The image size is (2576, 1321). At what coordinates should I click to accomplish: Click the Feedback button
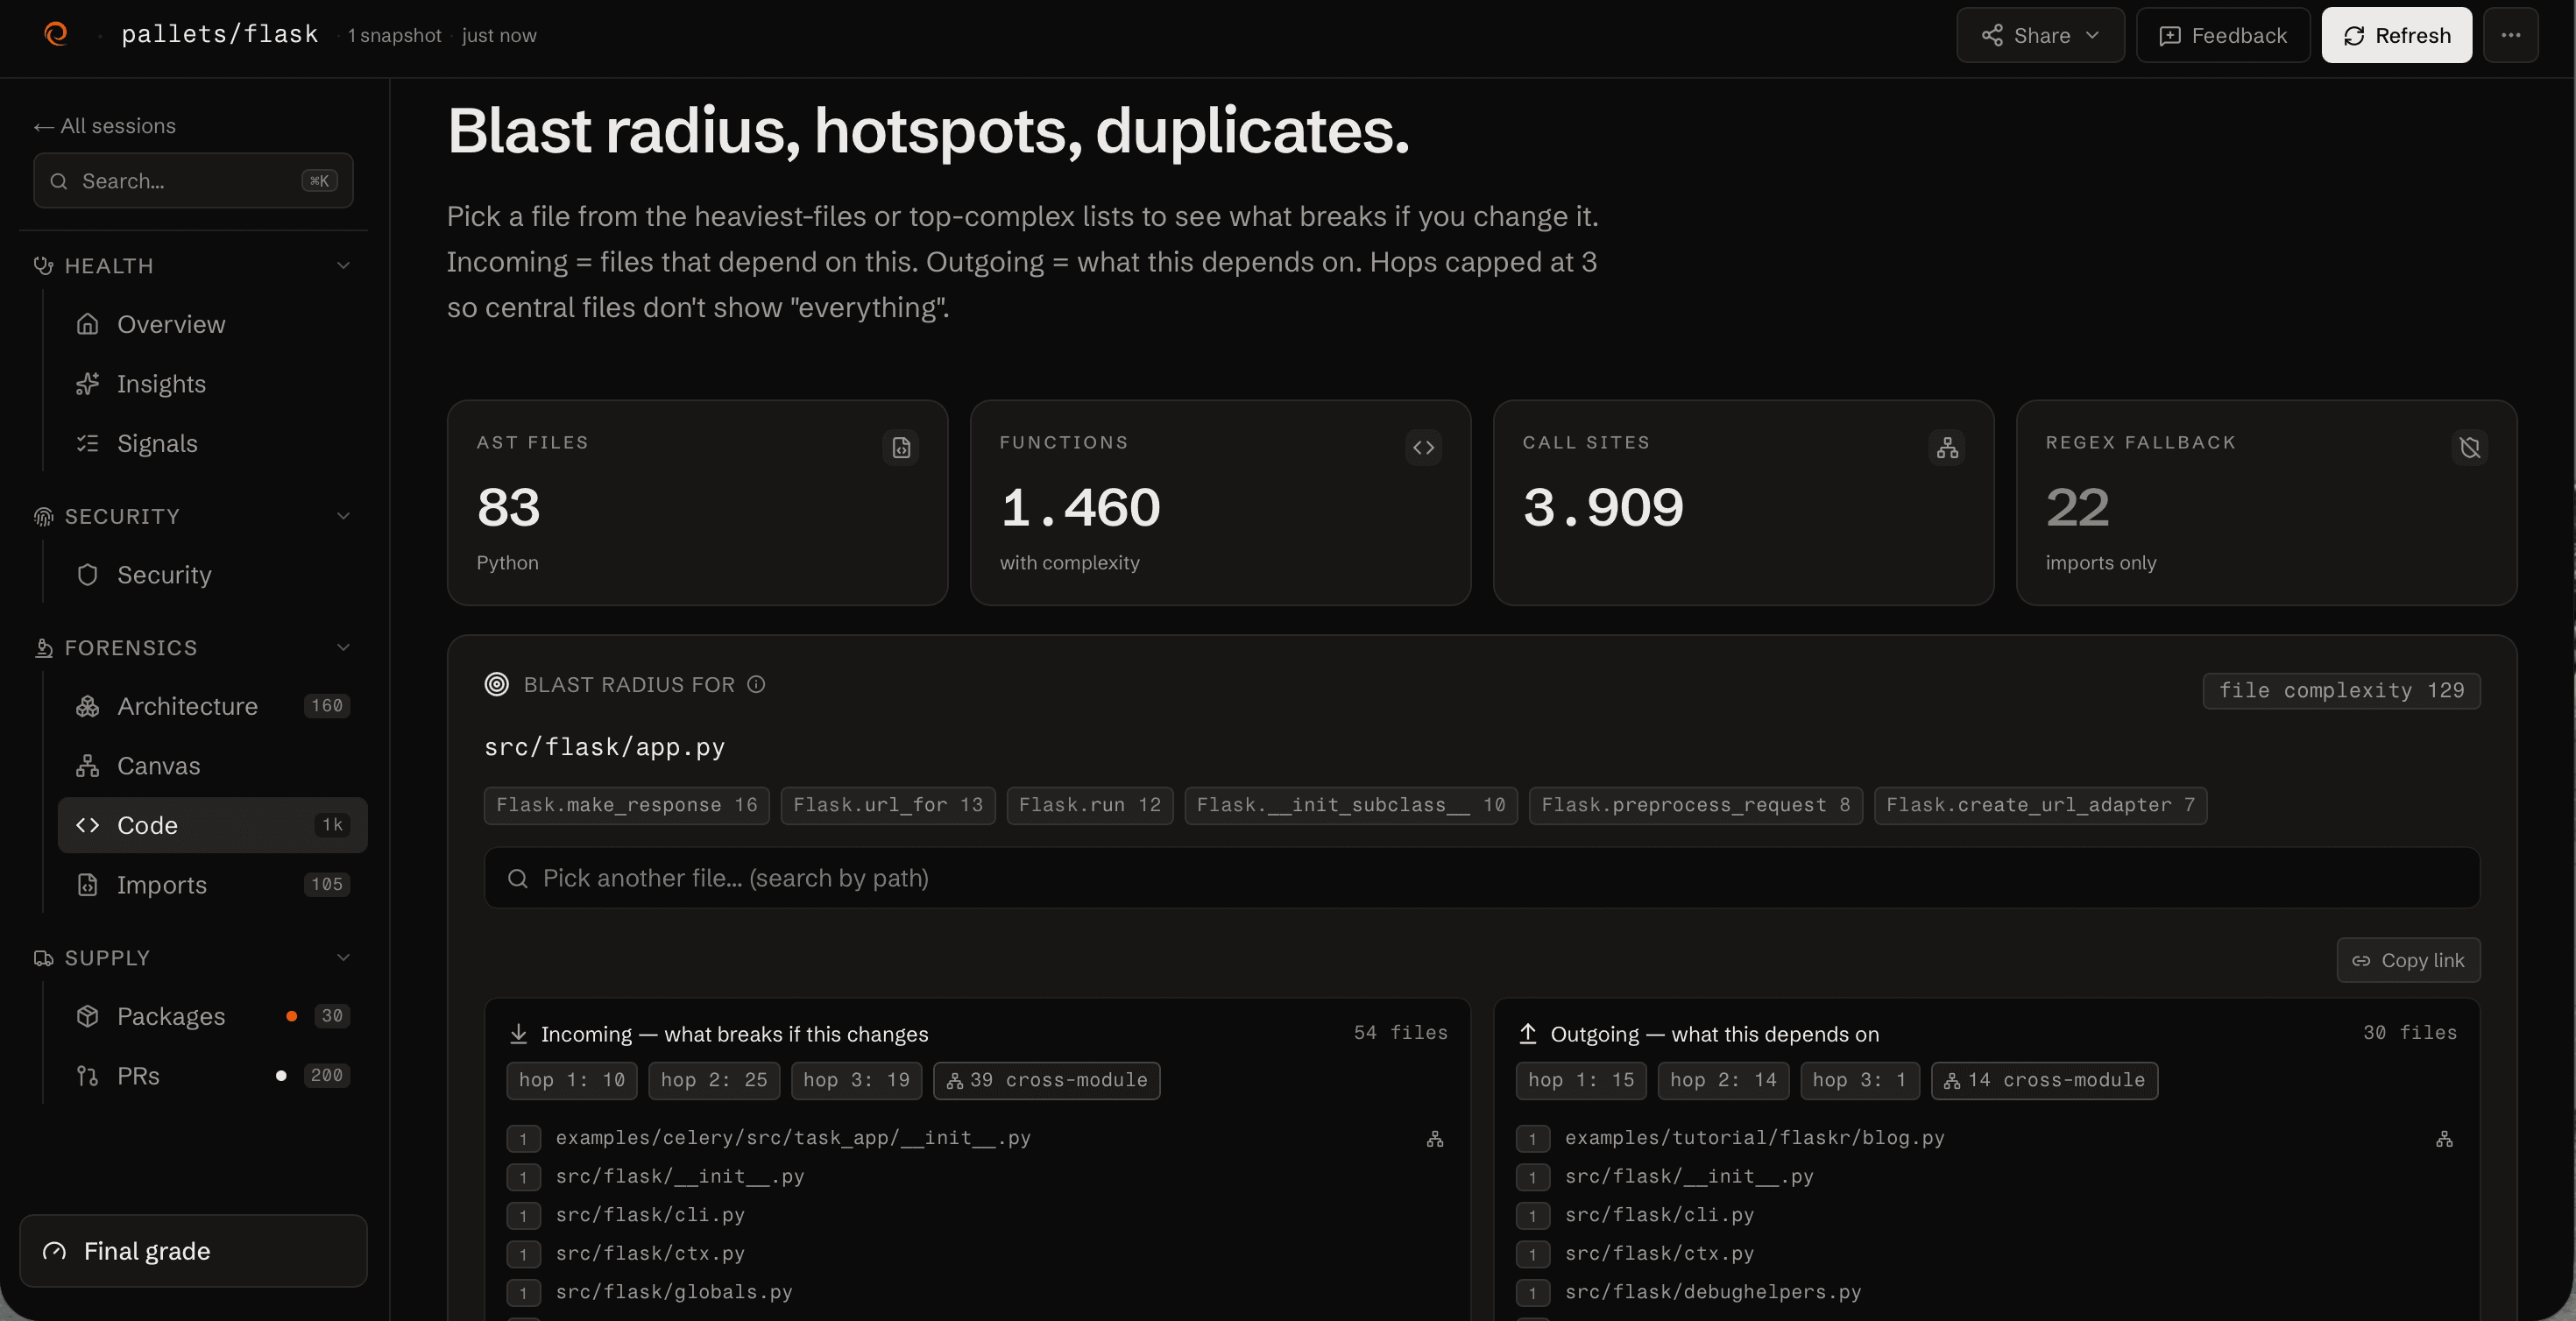click(2222, 35)
